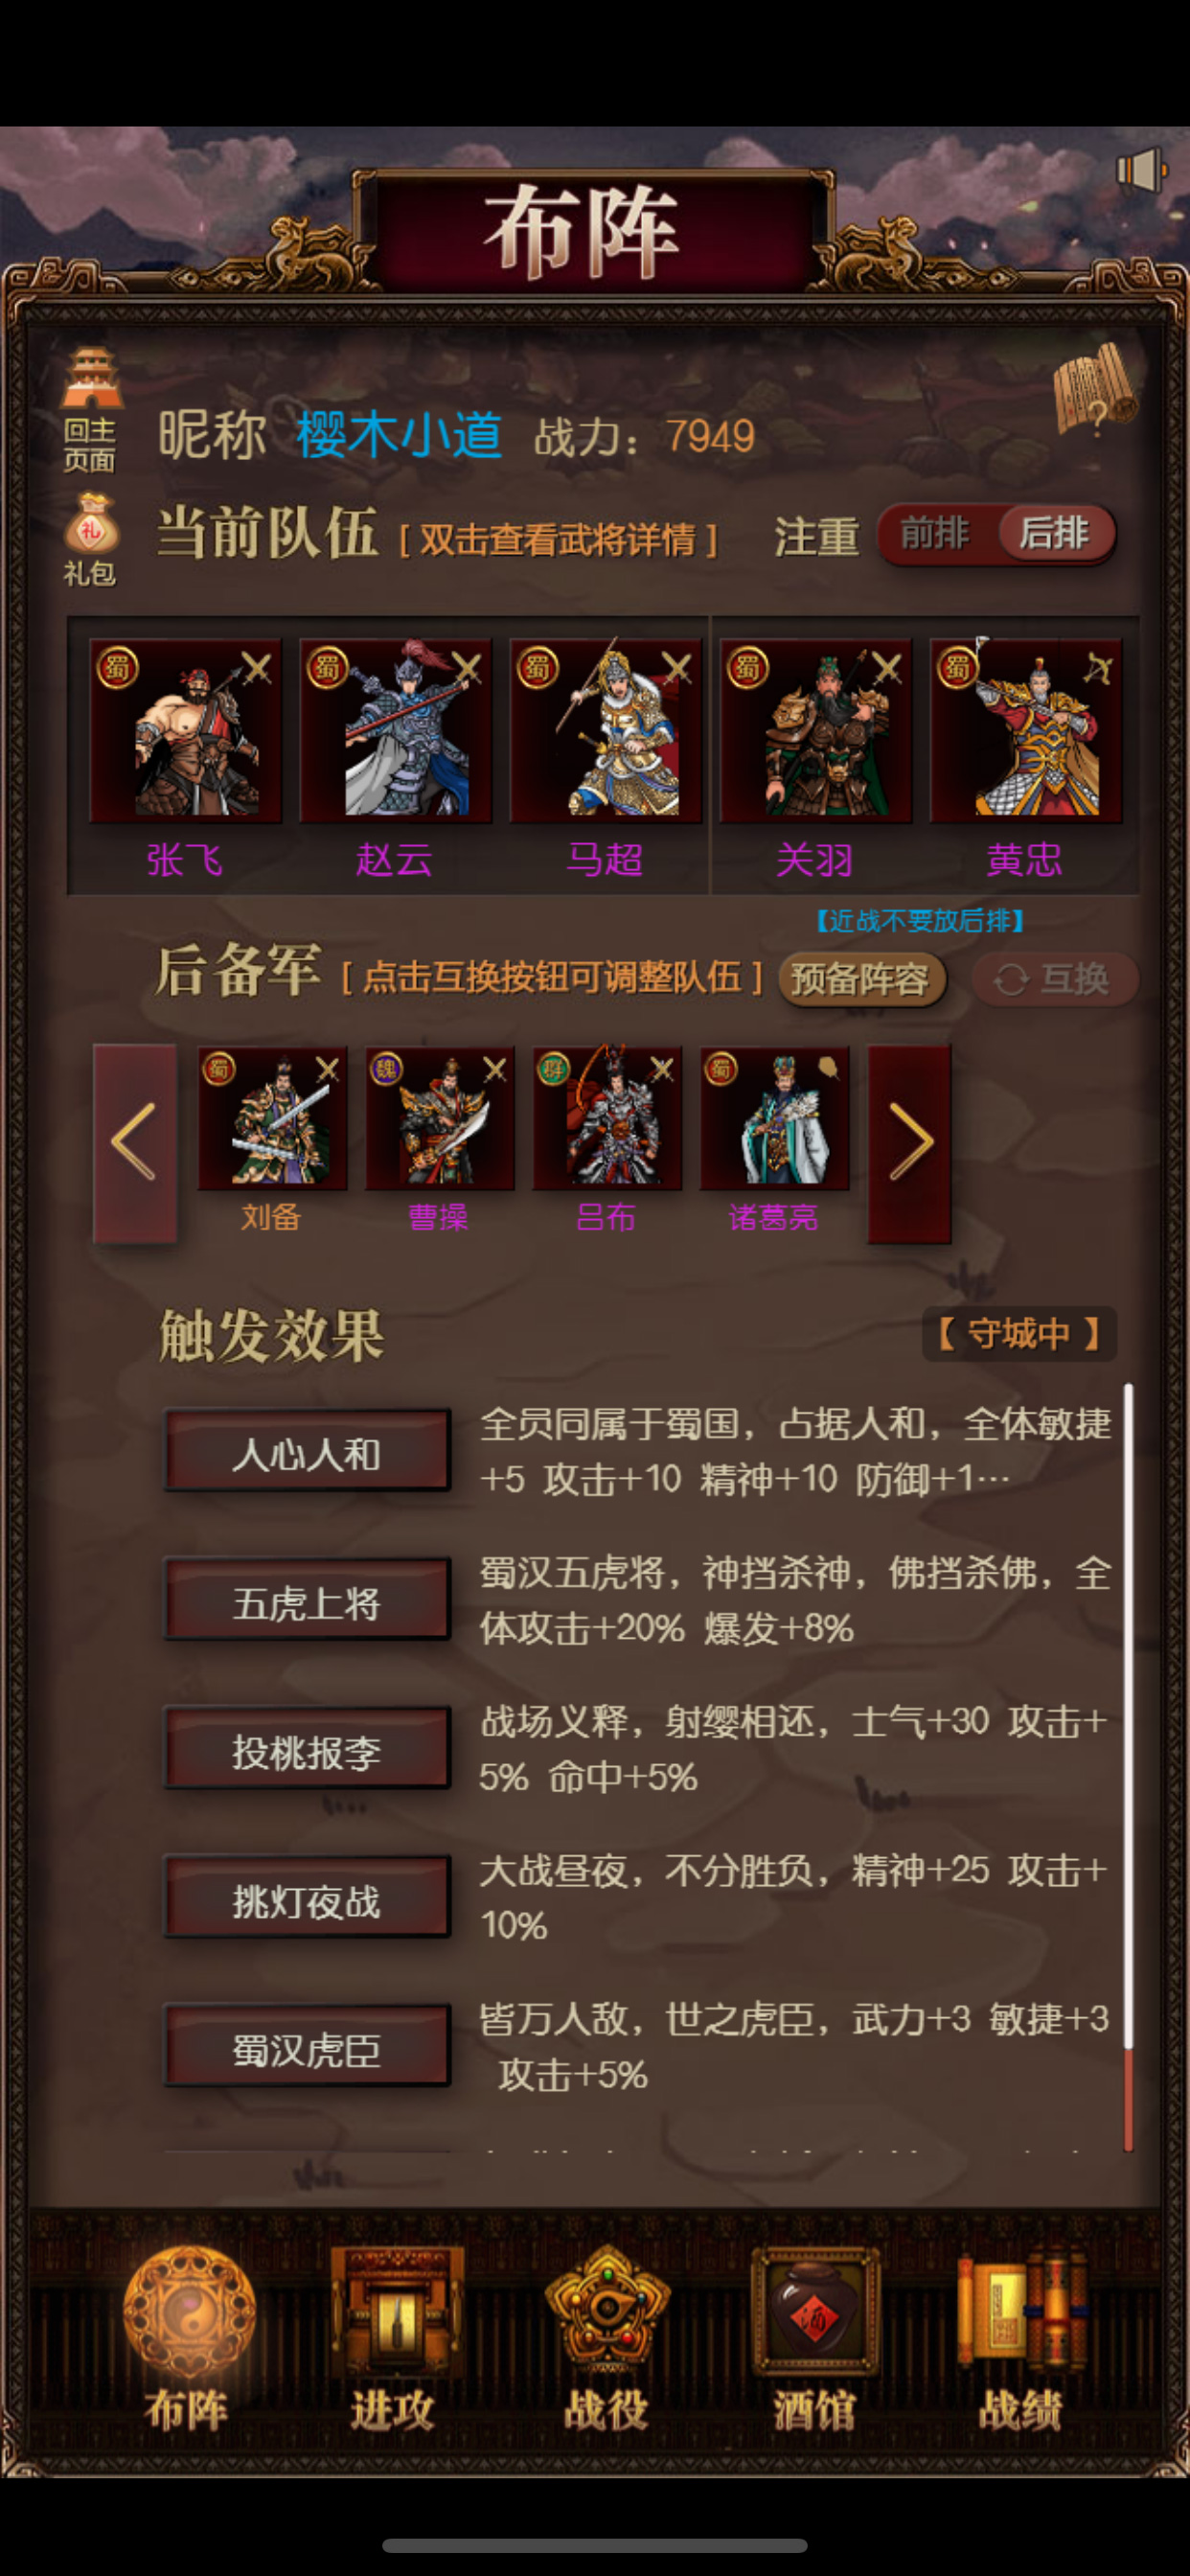Mute sound with the speaker icon

pyautogui.click(x=1141, y=170)
